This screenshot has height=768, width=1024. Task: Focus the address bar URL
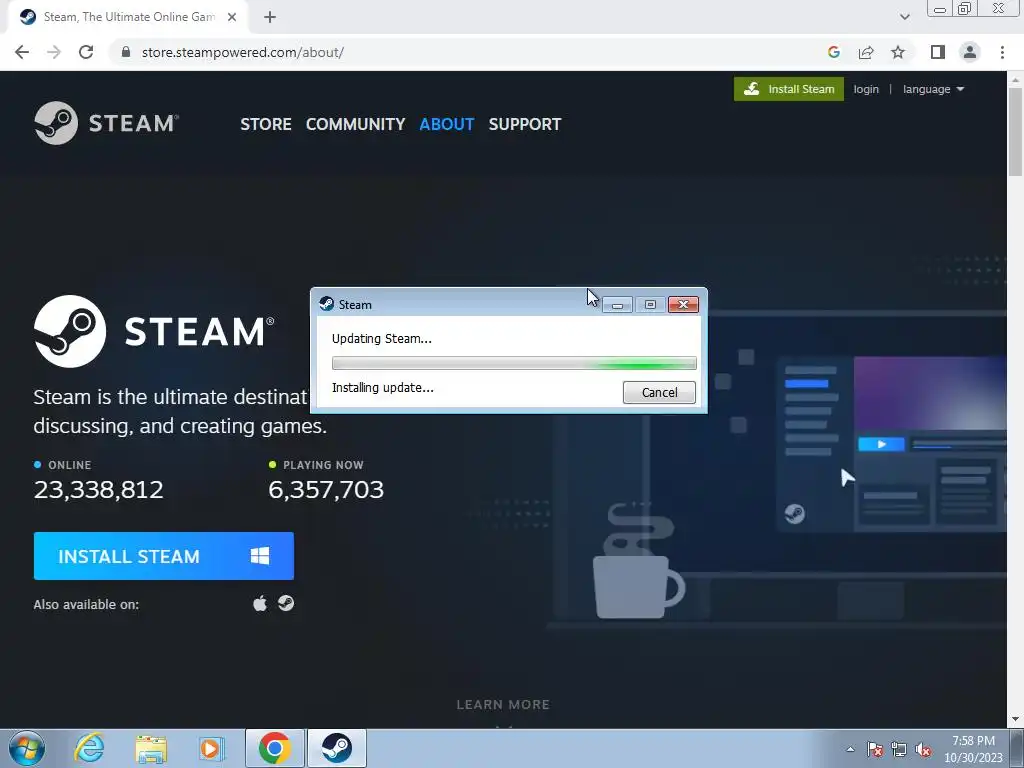click(242, 52)
